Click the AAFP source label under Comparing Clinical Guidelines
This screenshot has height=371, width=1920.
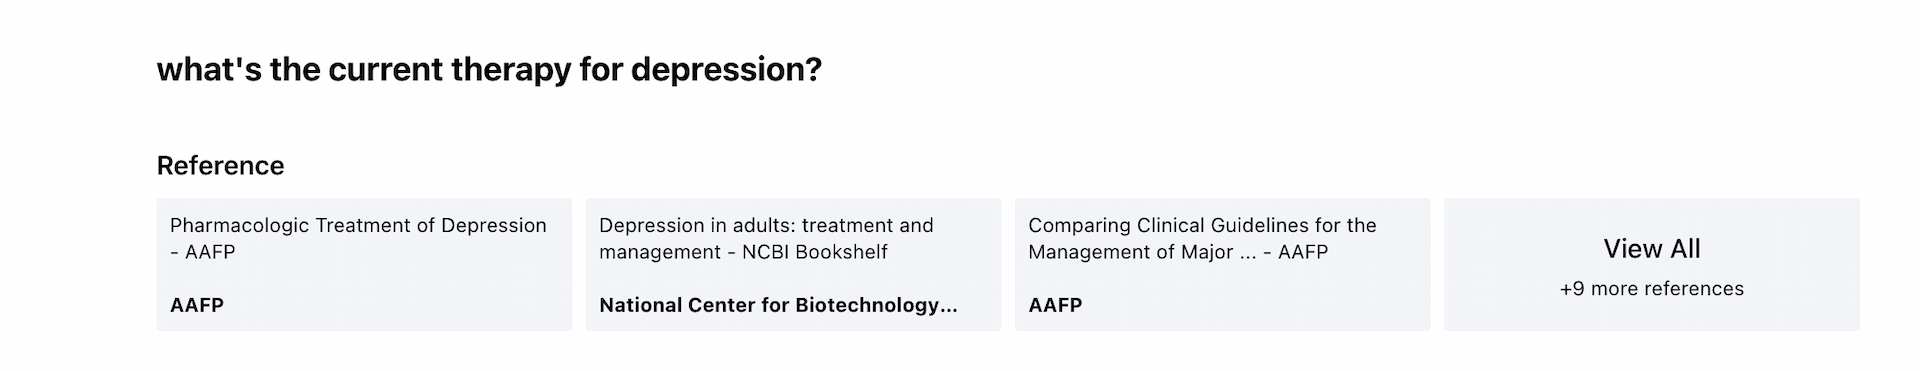tap(1055, 305)
